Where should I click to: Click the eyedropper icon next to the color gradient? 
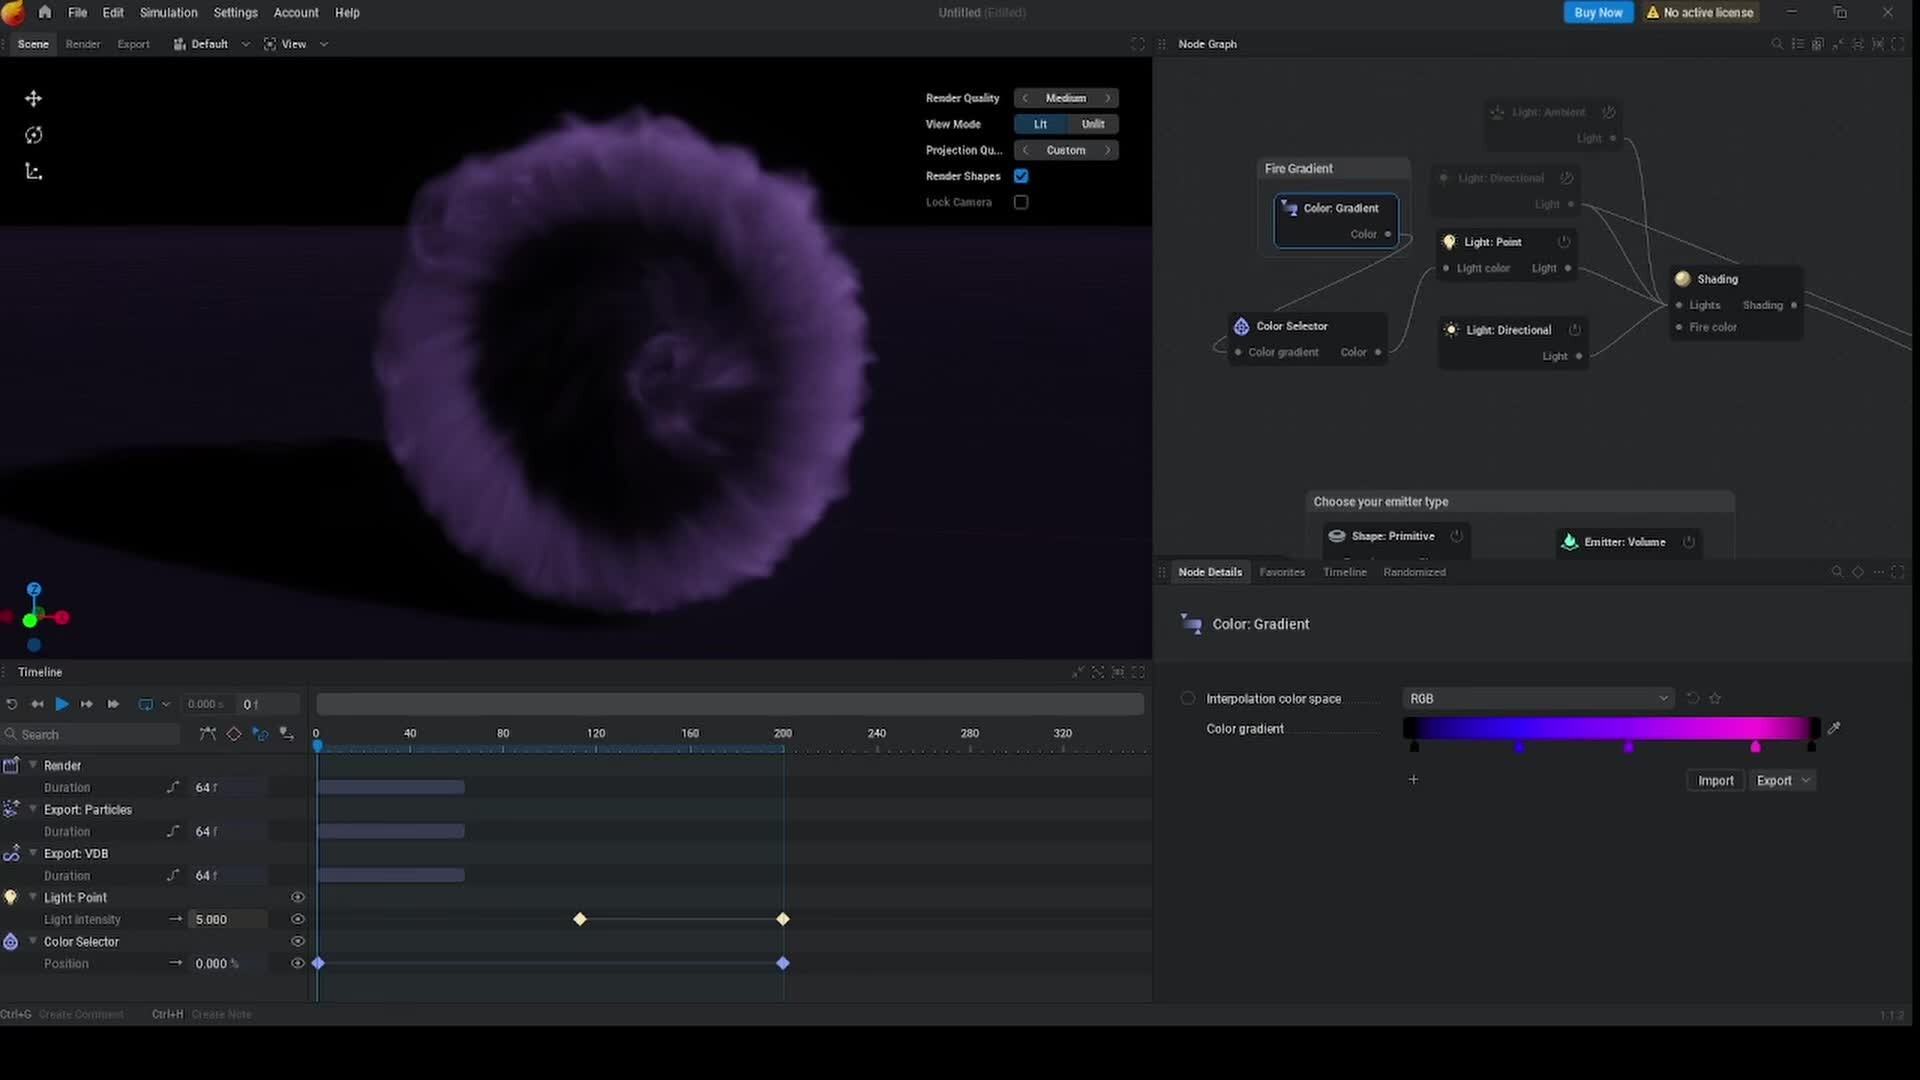tap(1834, 728)
